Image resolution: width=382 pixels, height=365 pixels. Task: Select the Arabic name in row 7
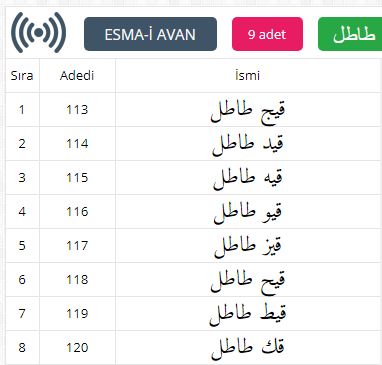point(248,314)
